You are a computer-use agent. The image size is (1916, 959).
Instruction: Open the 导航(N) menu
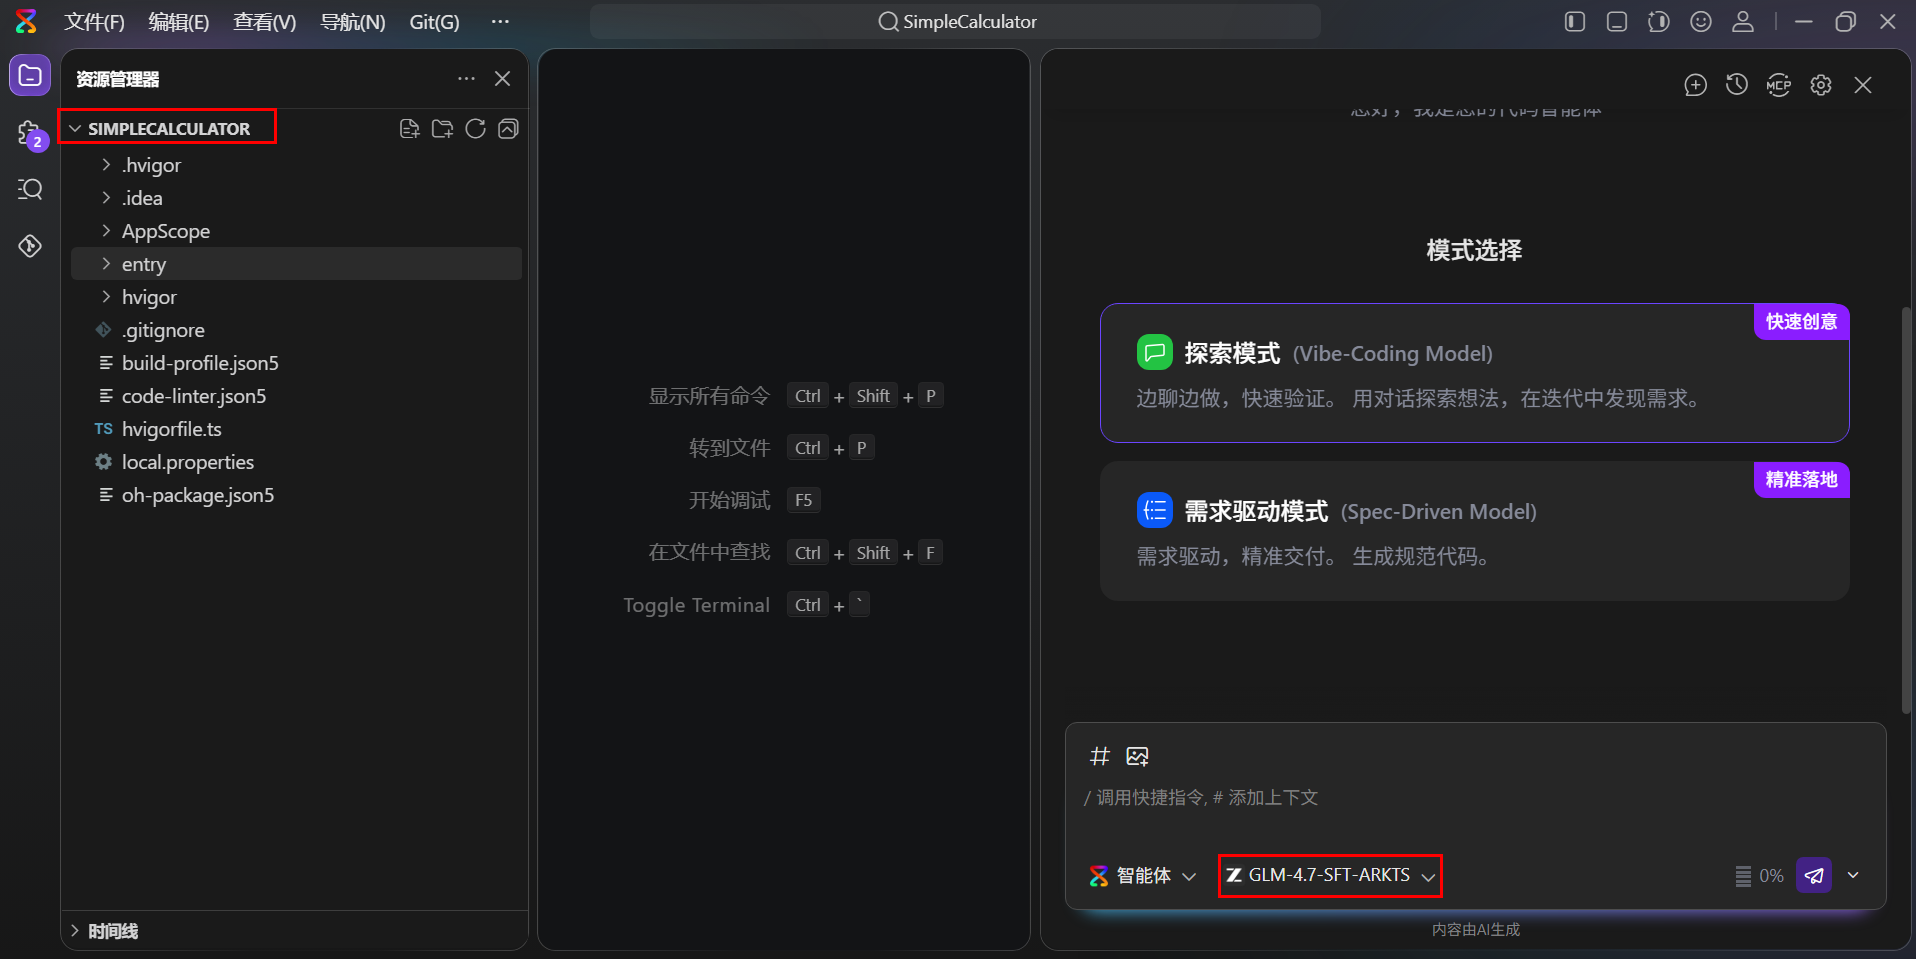click(353, 22)
